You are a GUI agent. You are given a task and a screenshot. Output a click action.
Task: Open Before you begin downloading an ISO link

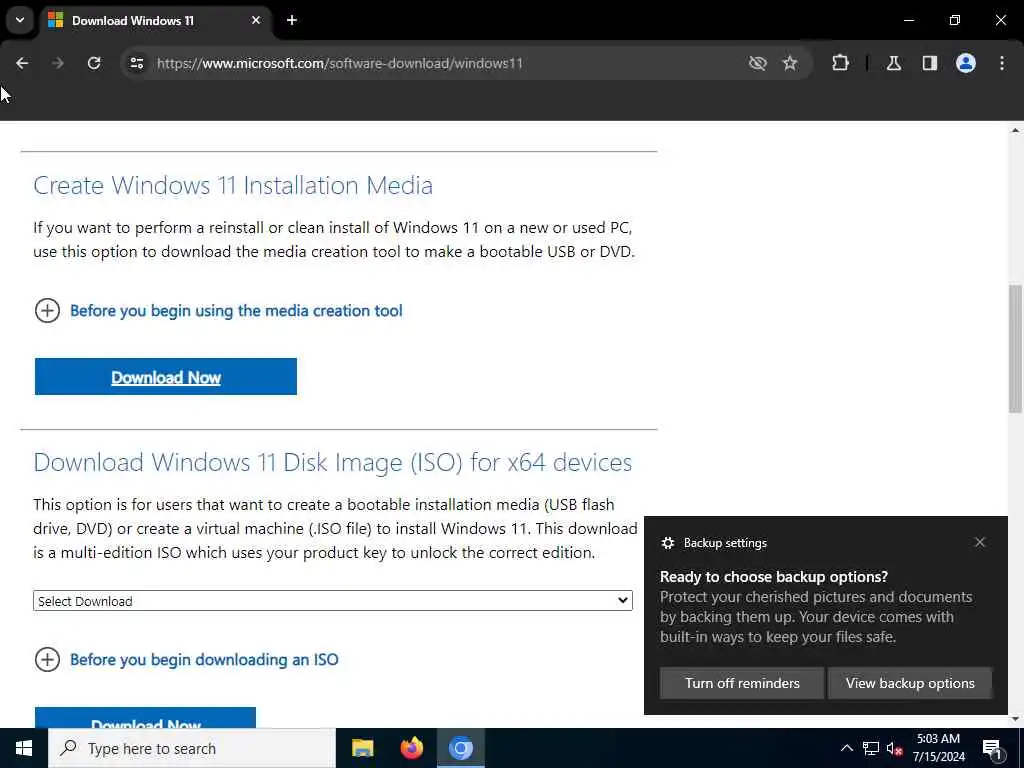(x=204, y=660)
